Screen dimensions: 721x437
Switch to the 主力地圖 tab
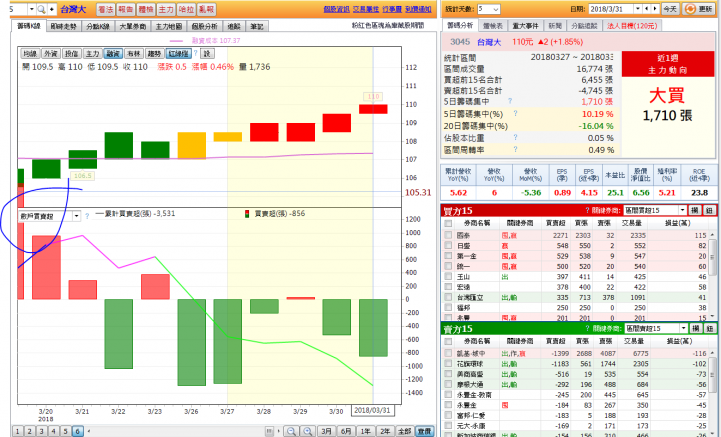click(x=168, y=26)
